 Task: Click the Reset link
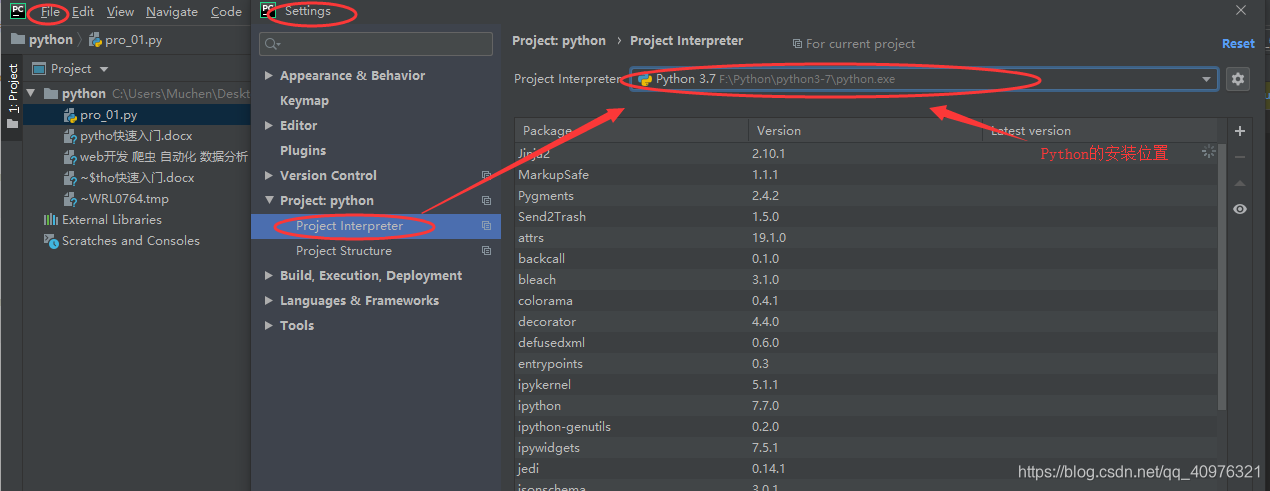(x=1238, y=44)
